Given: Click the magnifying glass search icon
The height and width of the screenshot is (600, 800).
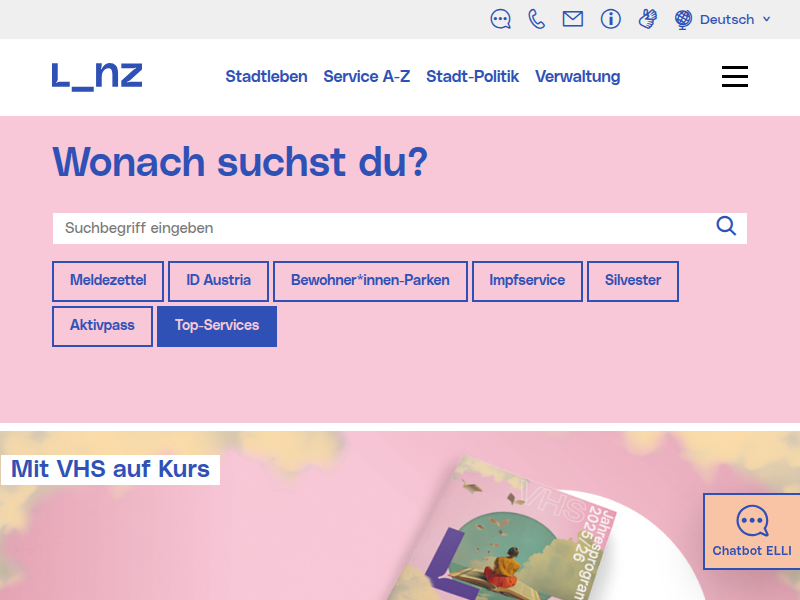Looking at the screenshot, I should (726, 226).
